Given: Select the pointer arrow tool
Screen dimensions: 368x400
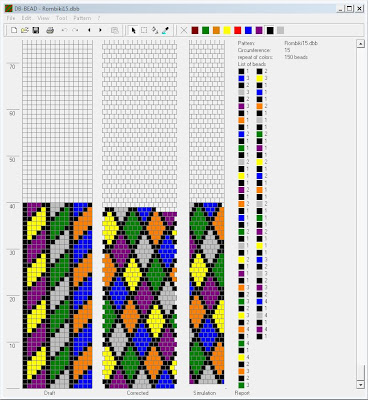Looking at the screenshot, I should click(133, 30).
